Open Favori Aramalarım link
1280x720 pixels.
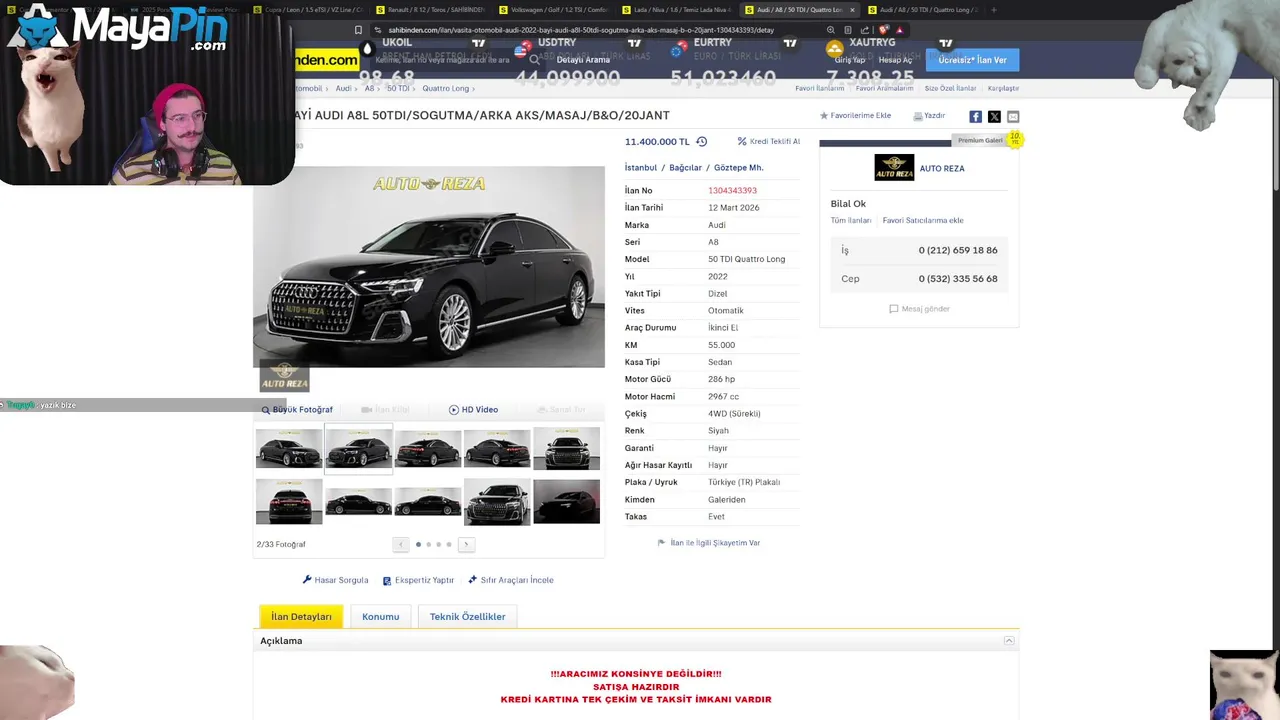tap(884, 88)
